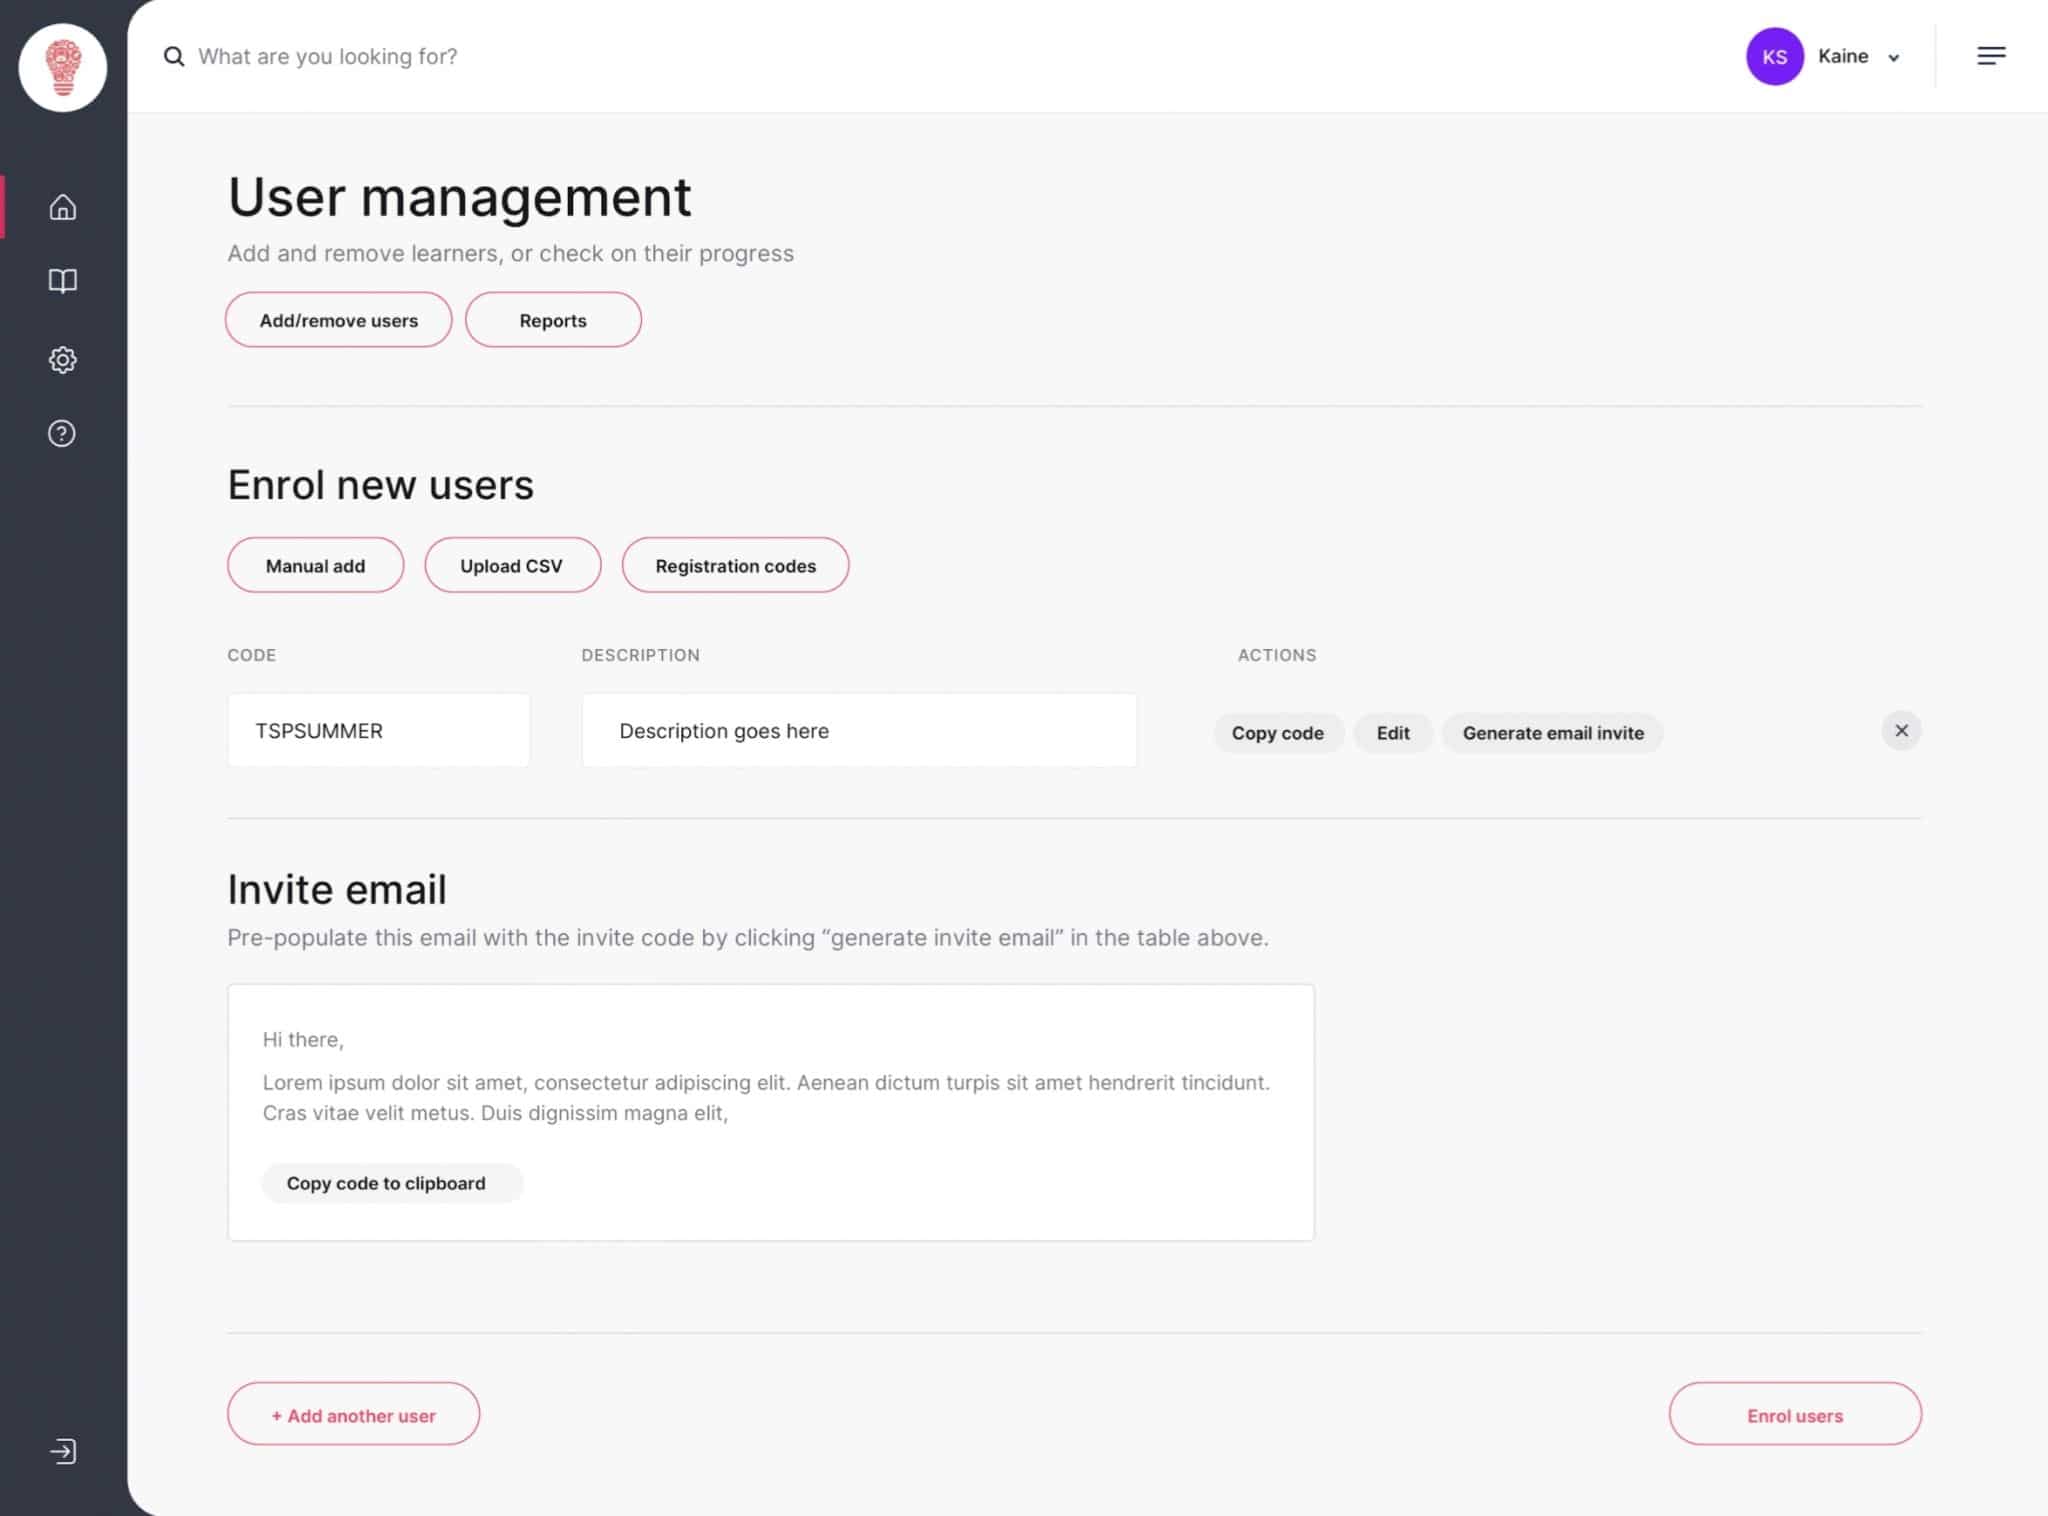Expand the Kaine account dropdown

(1893, 58)
